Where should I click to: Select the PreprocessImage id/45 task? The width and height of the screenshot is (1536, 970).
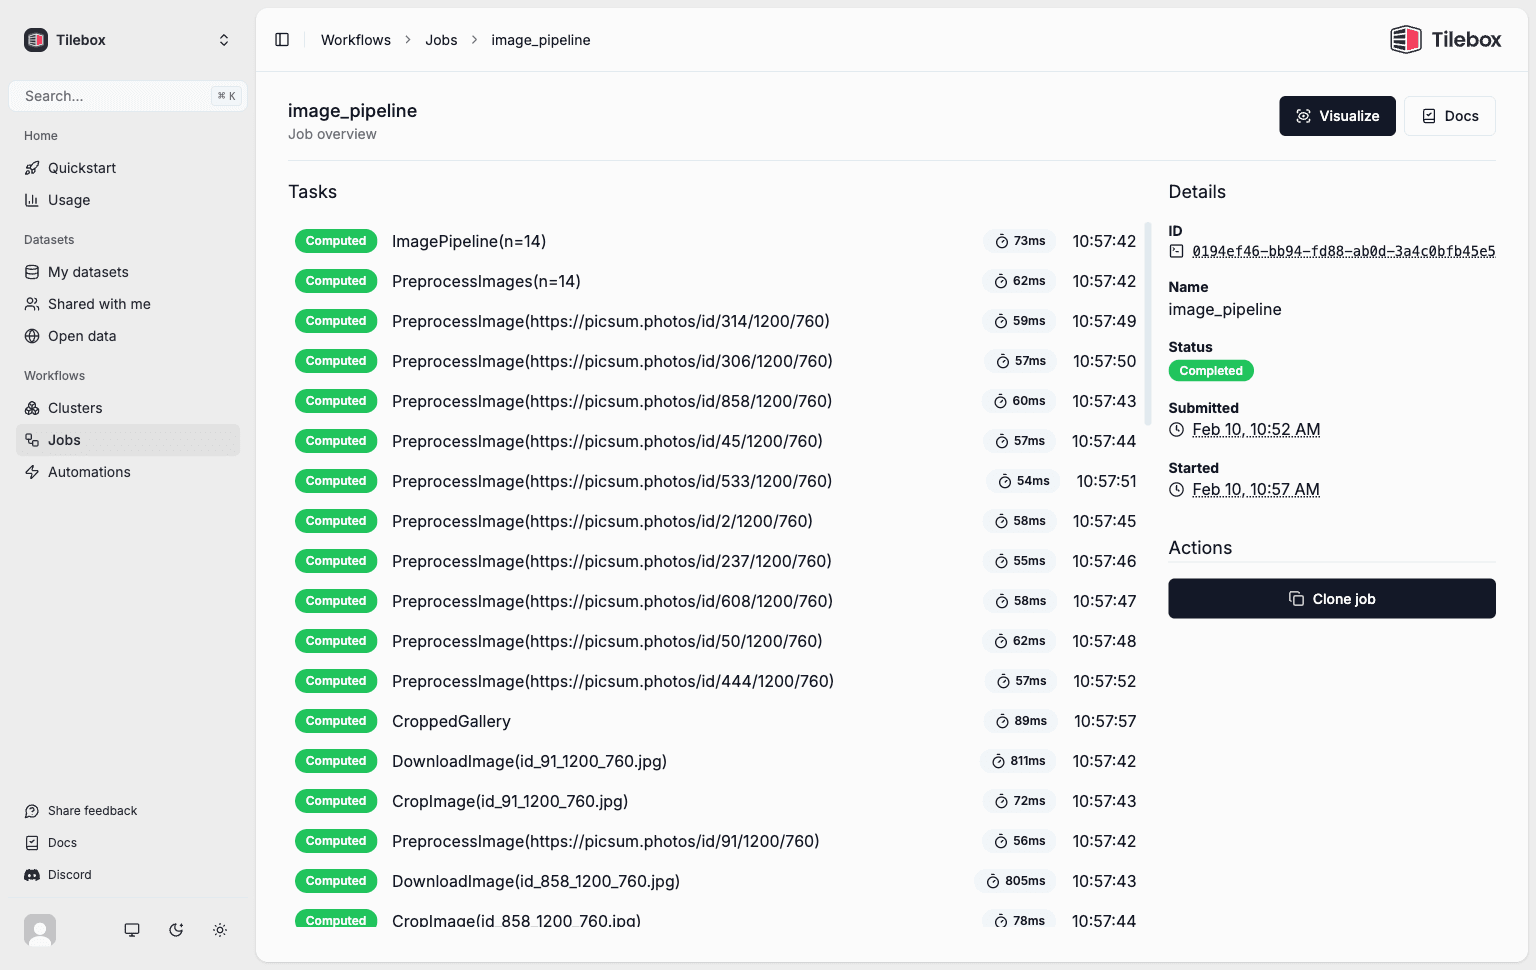tap(607, 441)
